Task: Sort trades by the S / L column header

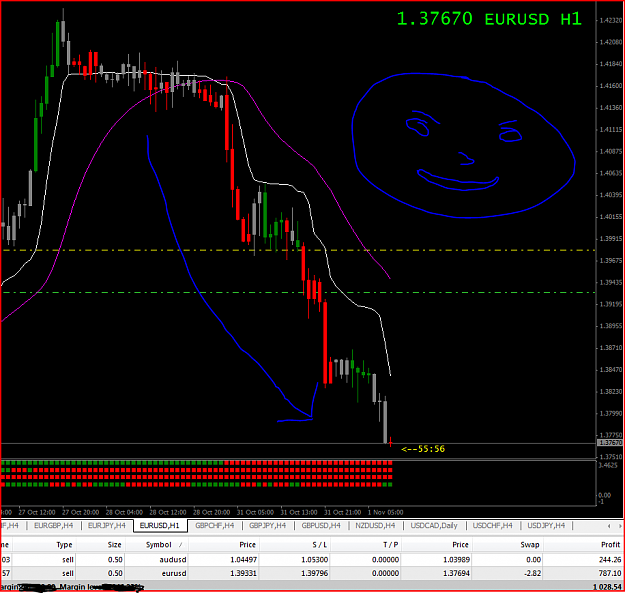Action: 320,545
